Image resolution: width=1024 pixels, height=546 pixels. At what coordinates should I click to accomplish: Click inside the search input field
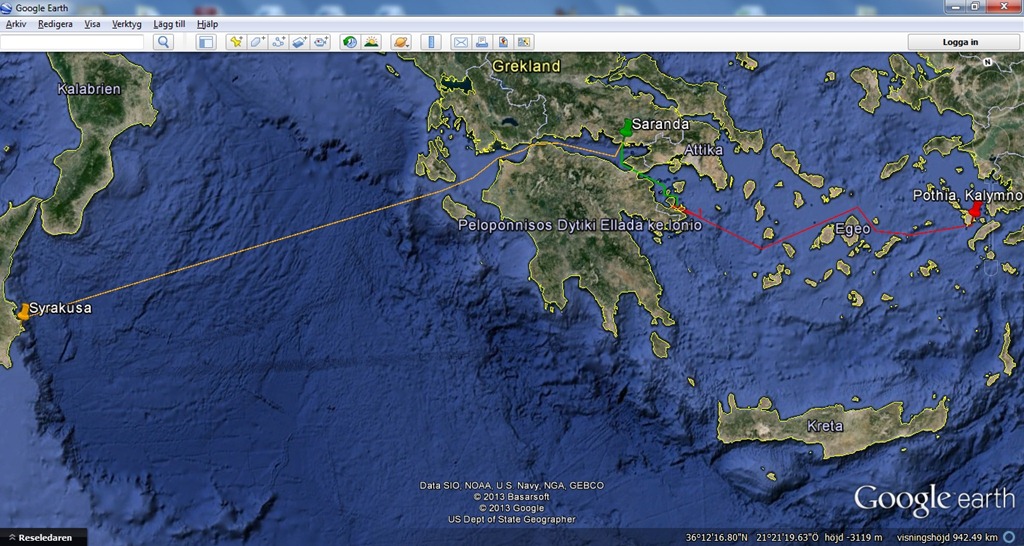(72, 42)
